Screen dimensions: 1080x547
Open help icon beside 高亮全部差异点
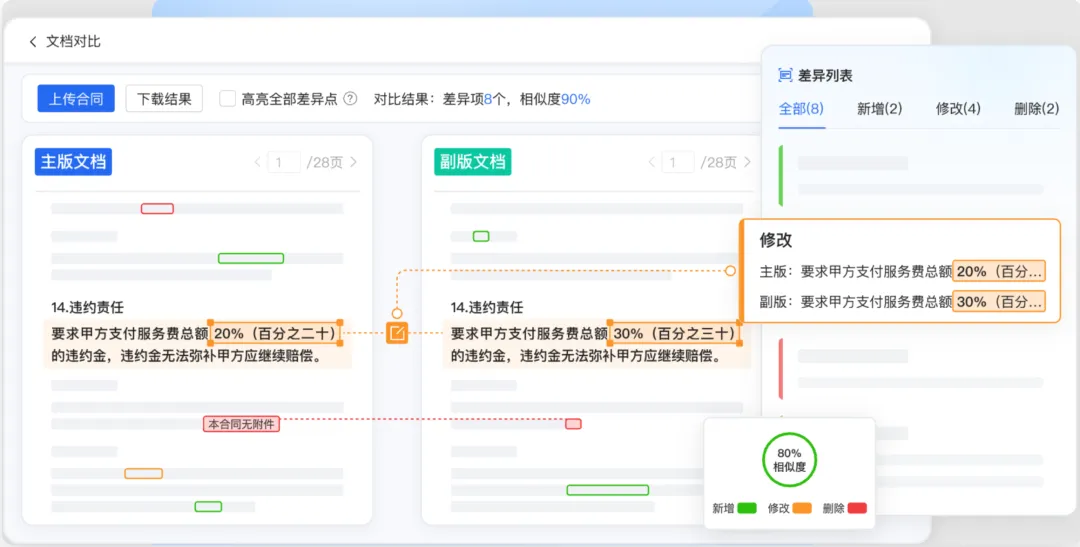point(350,99)
